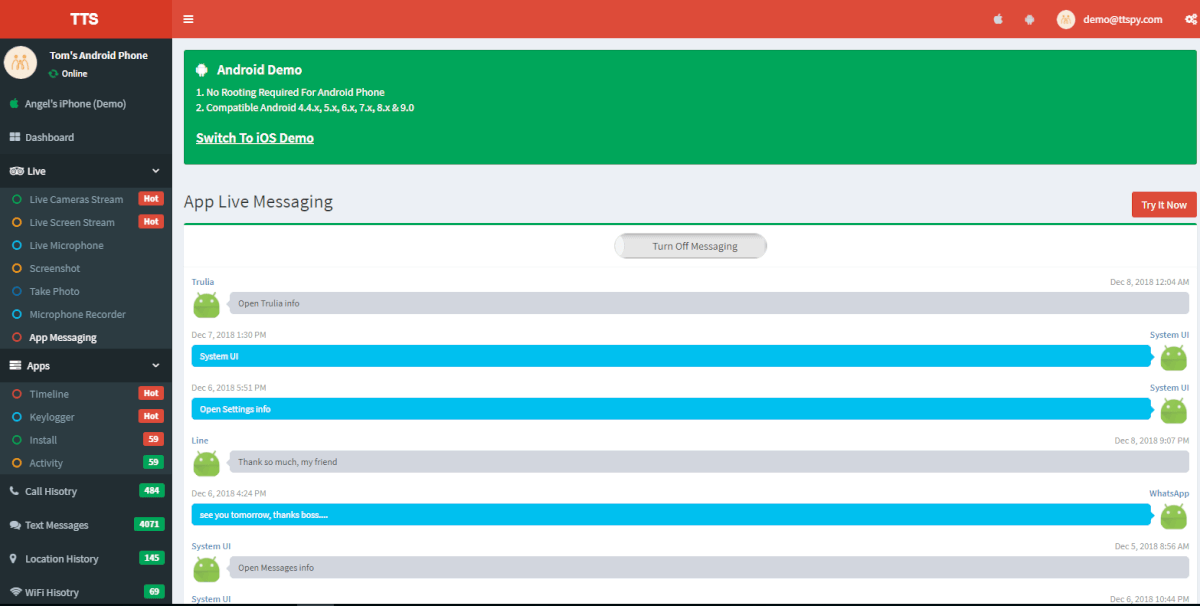Open Activity under Apps

(46, 463)
